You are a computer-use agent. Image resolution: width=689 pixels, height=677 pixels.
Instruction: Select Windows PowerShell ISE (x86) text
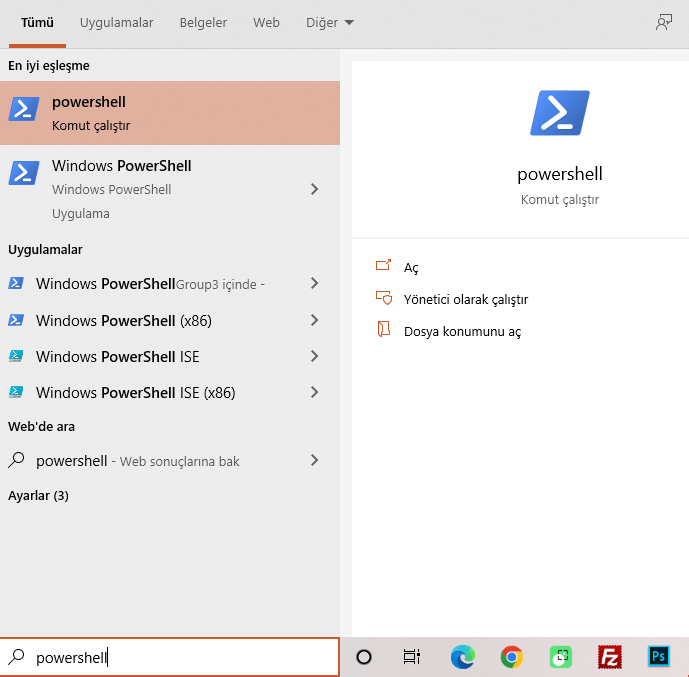click(x=135, y=393)
